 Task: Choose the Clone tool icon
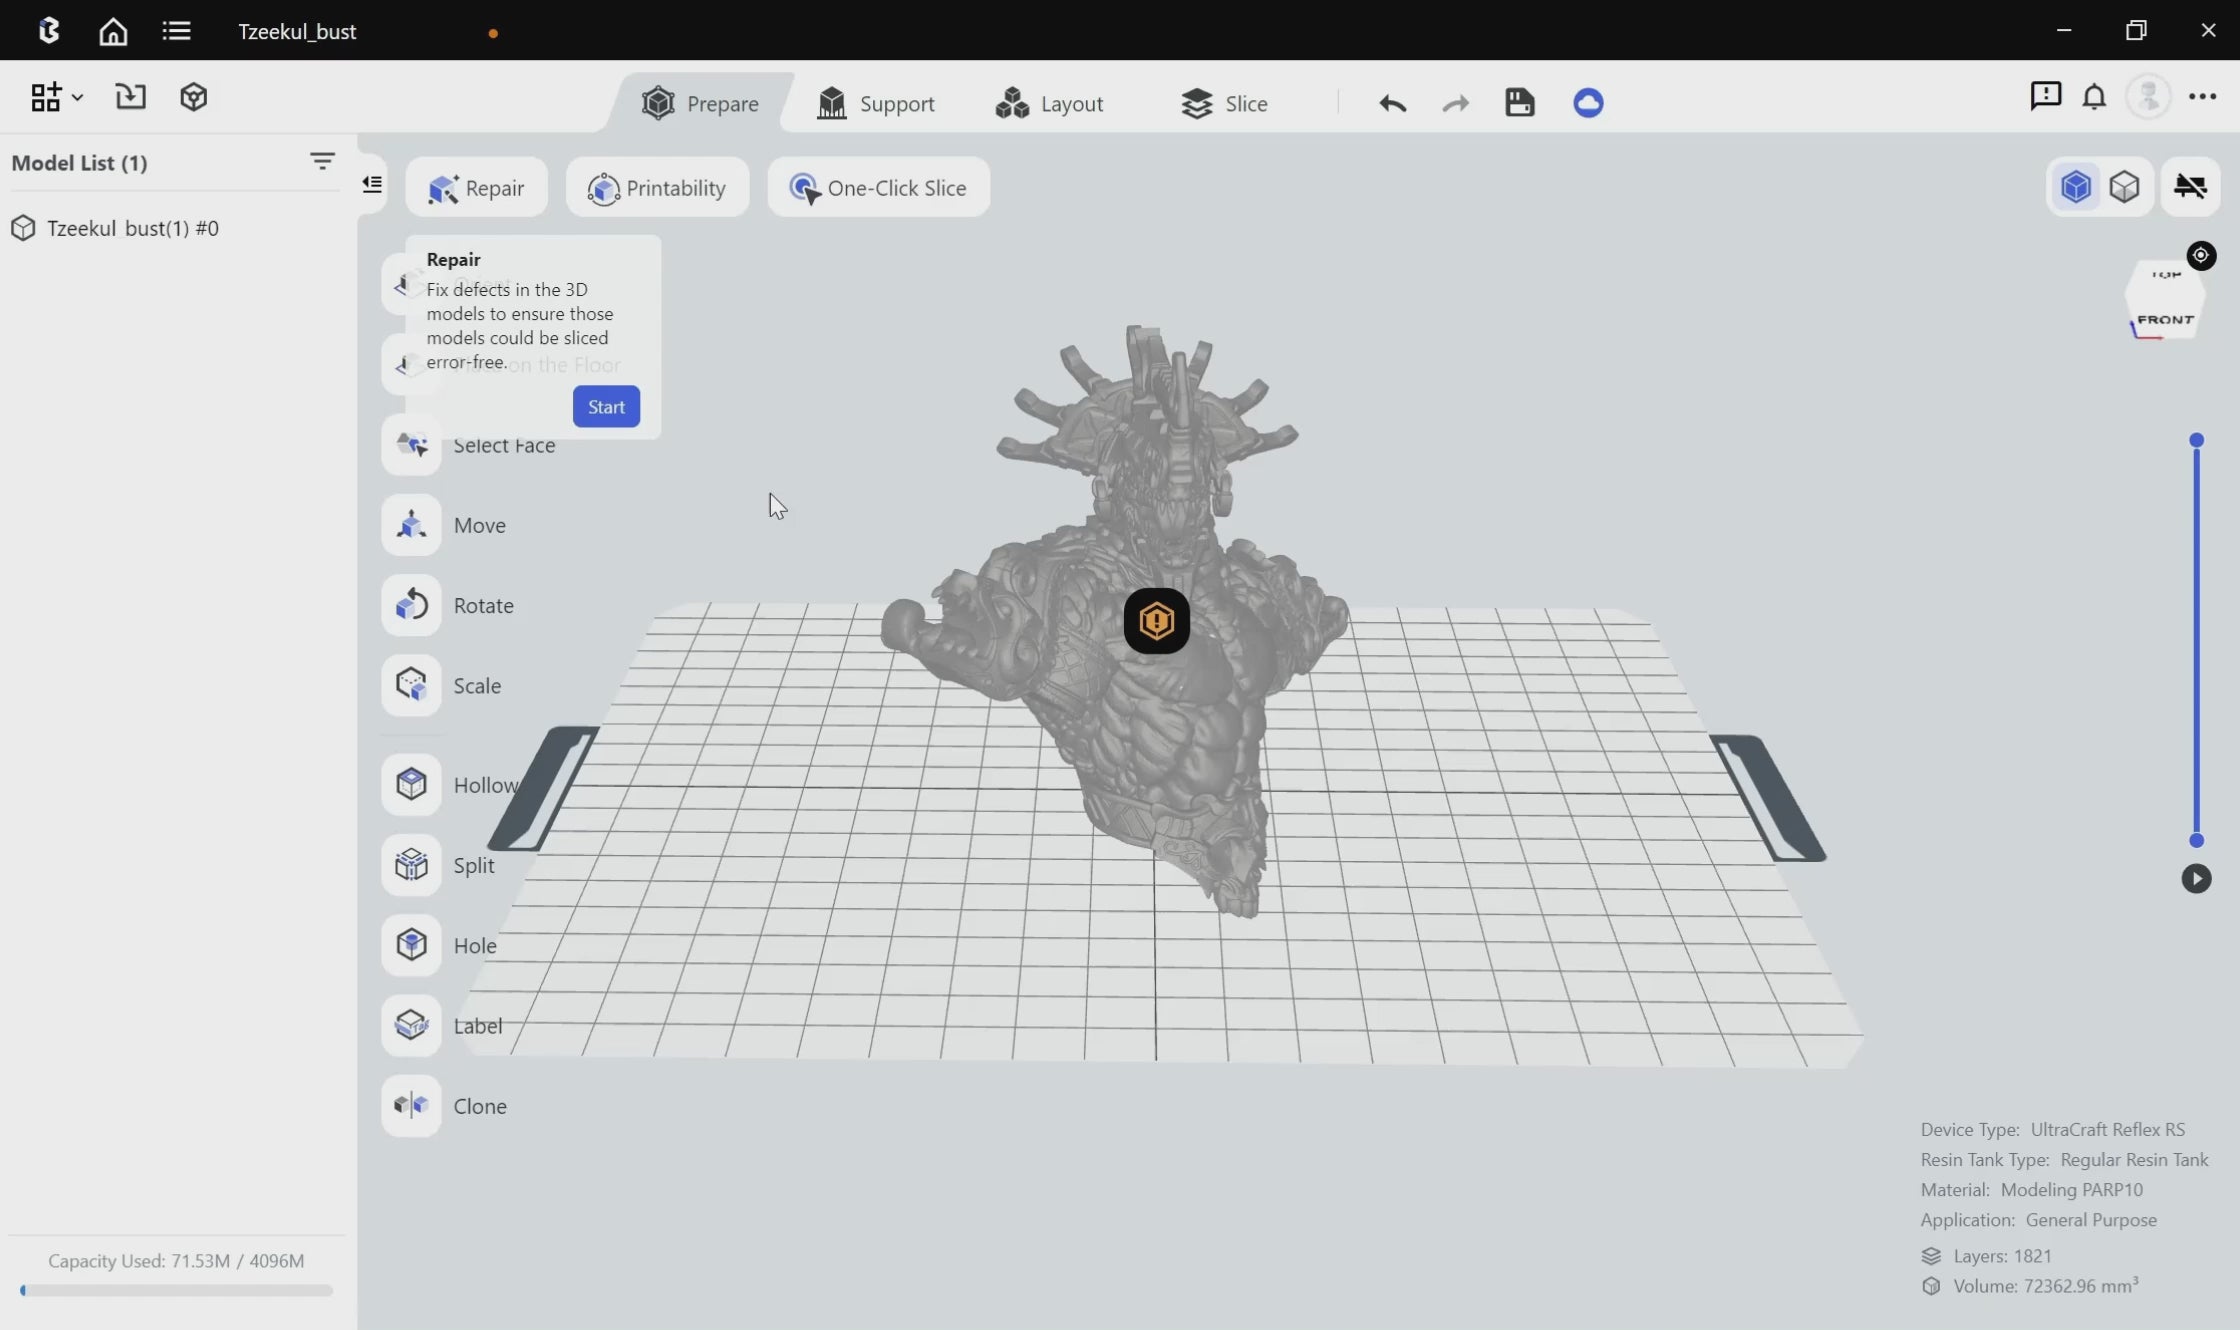(x=411, y=1105)
